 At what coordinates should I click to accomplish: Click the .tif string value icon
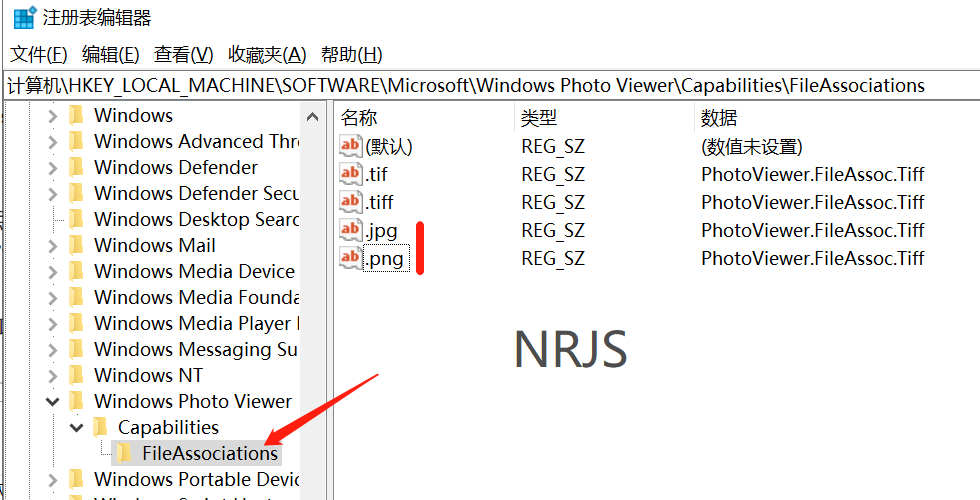[x=351, y=173]
